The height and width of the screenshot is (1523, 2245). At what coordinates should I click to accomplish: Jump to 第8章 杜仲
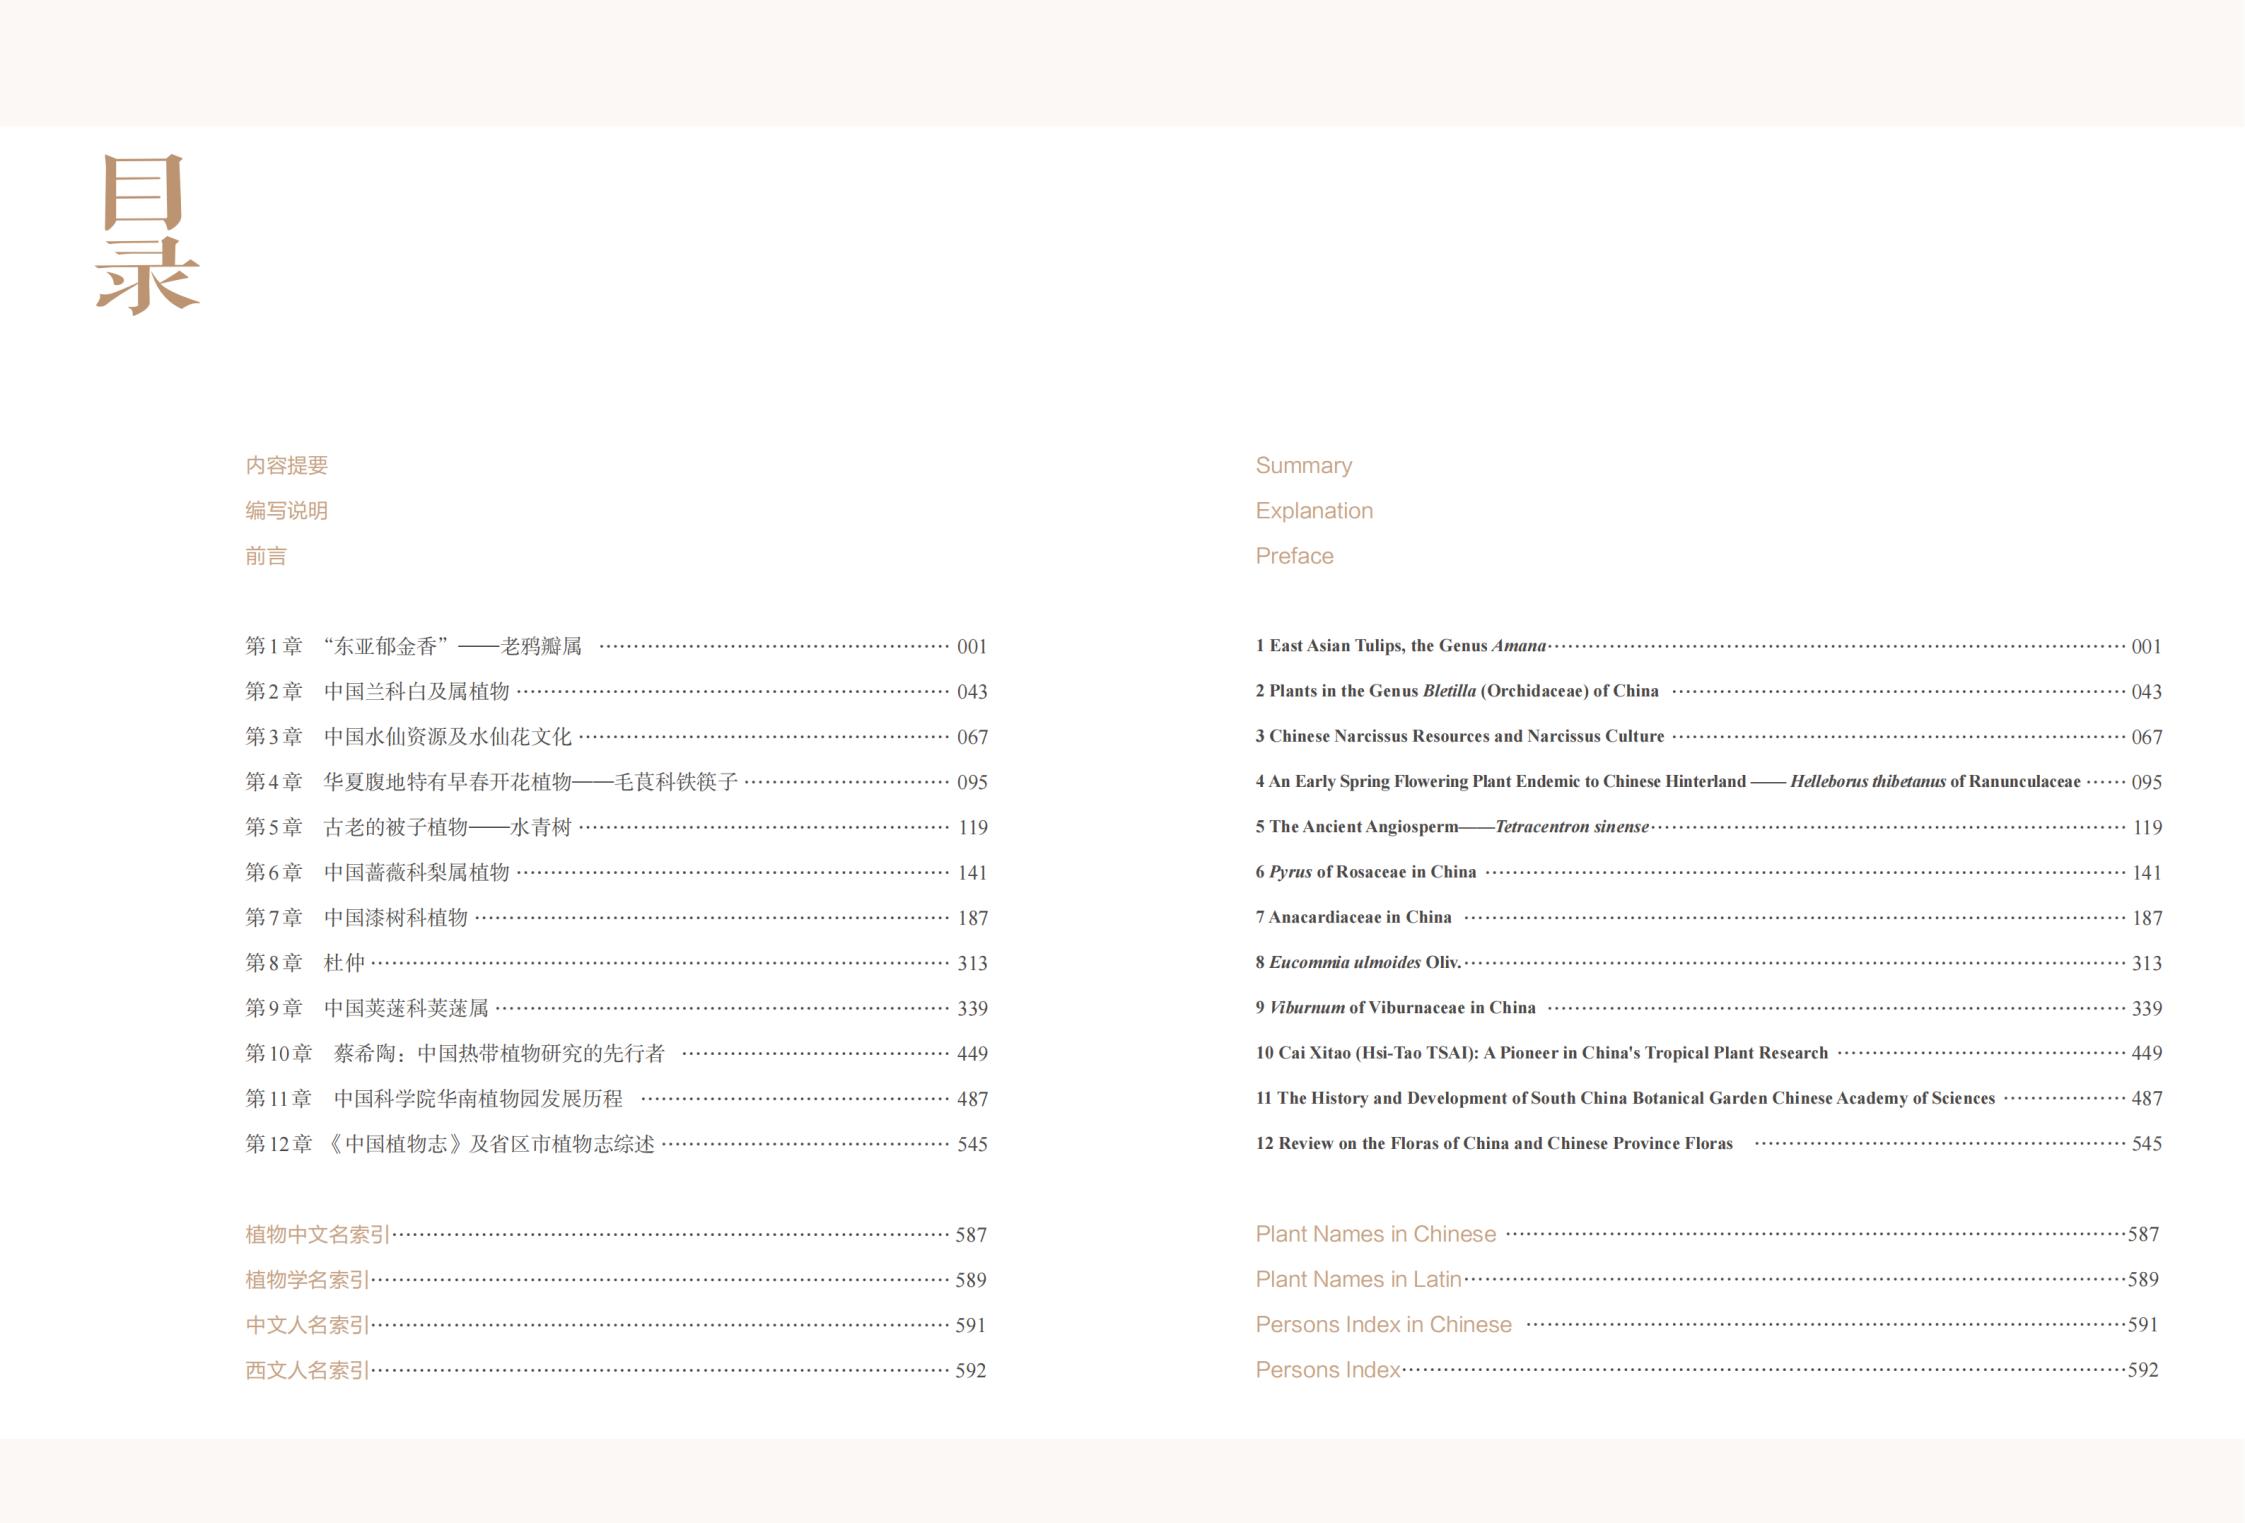click(306, 963)
